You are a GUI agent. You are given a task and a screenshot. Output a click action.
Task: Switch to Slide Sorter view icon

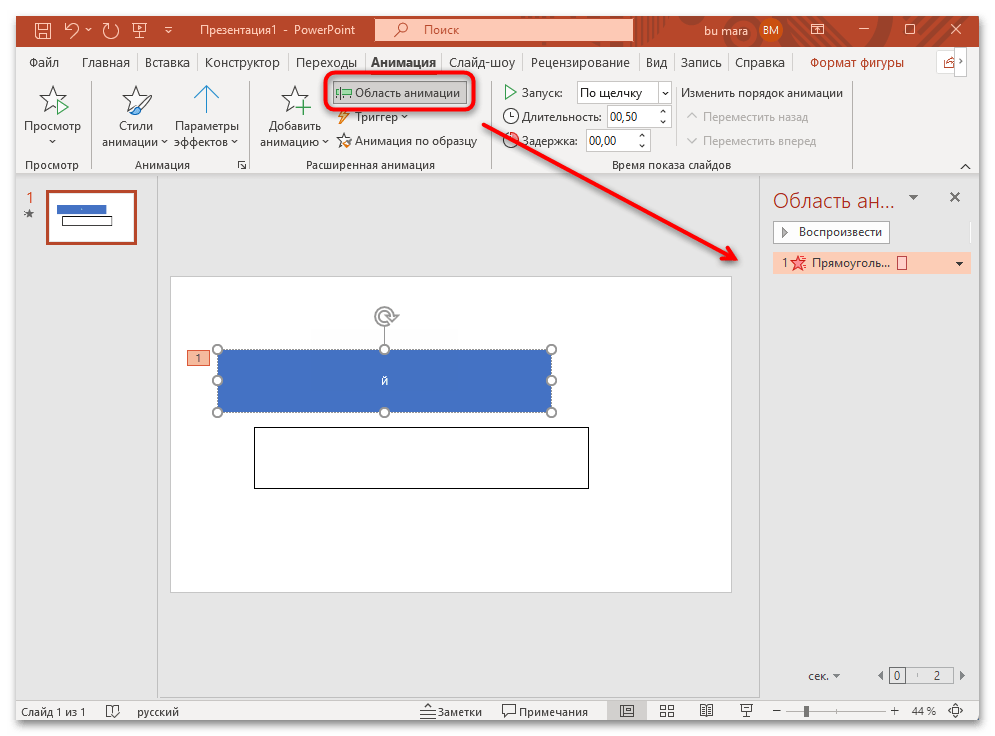coord(666,711)
